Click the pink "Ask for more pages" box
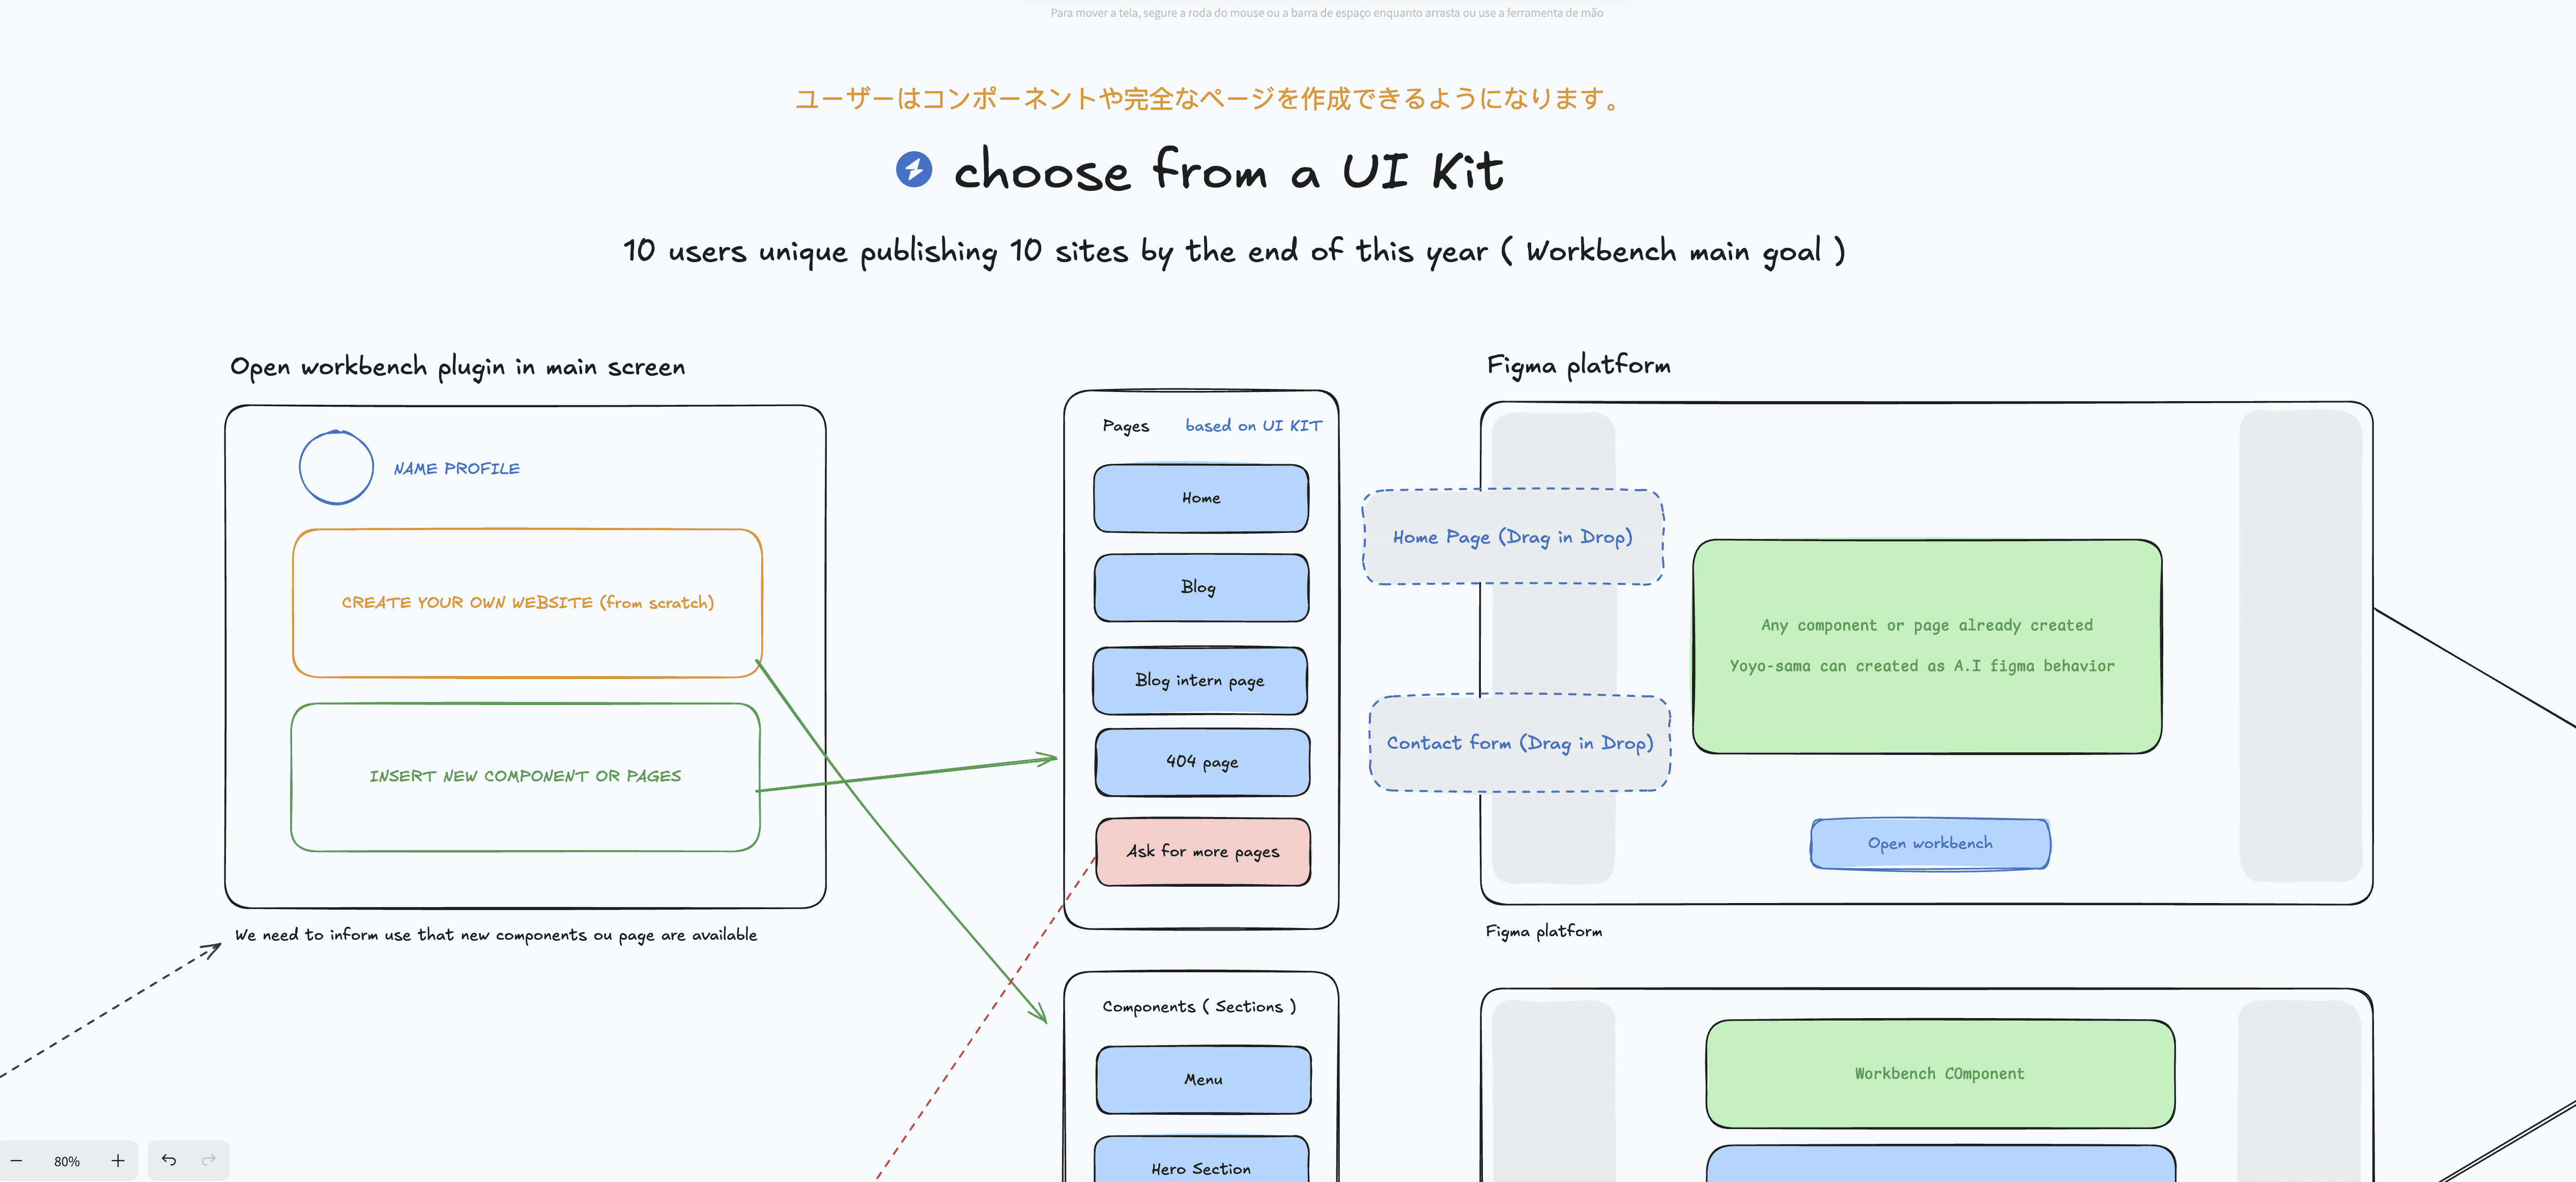This screenshot has height=1182, width=2576. coord(1203,852)
